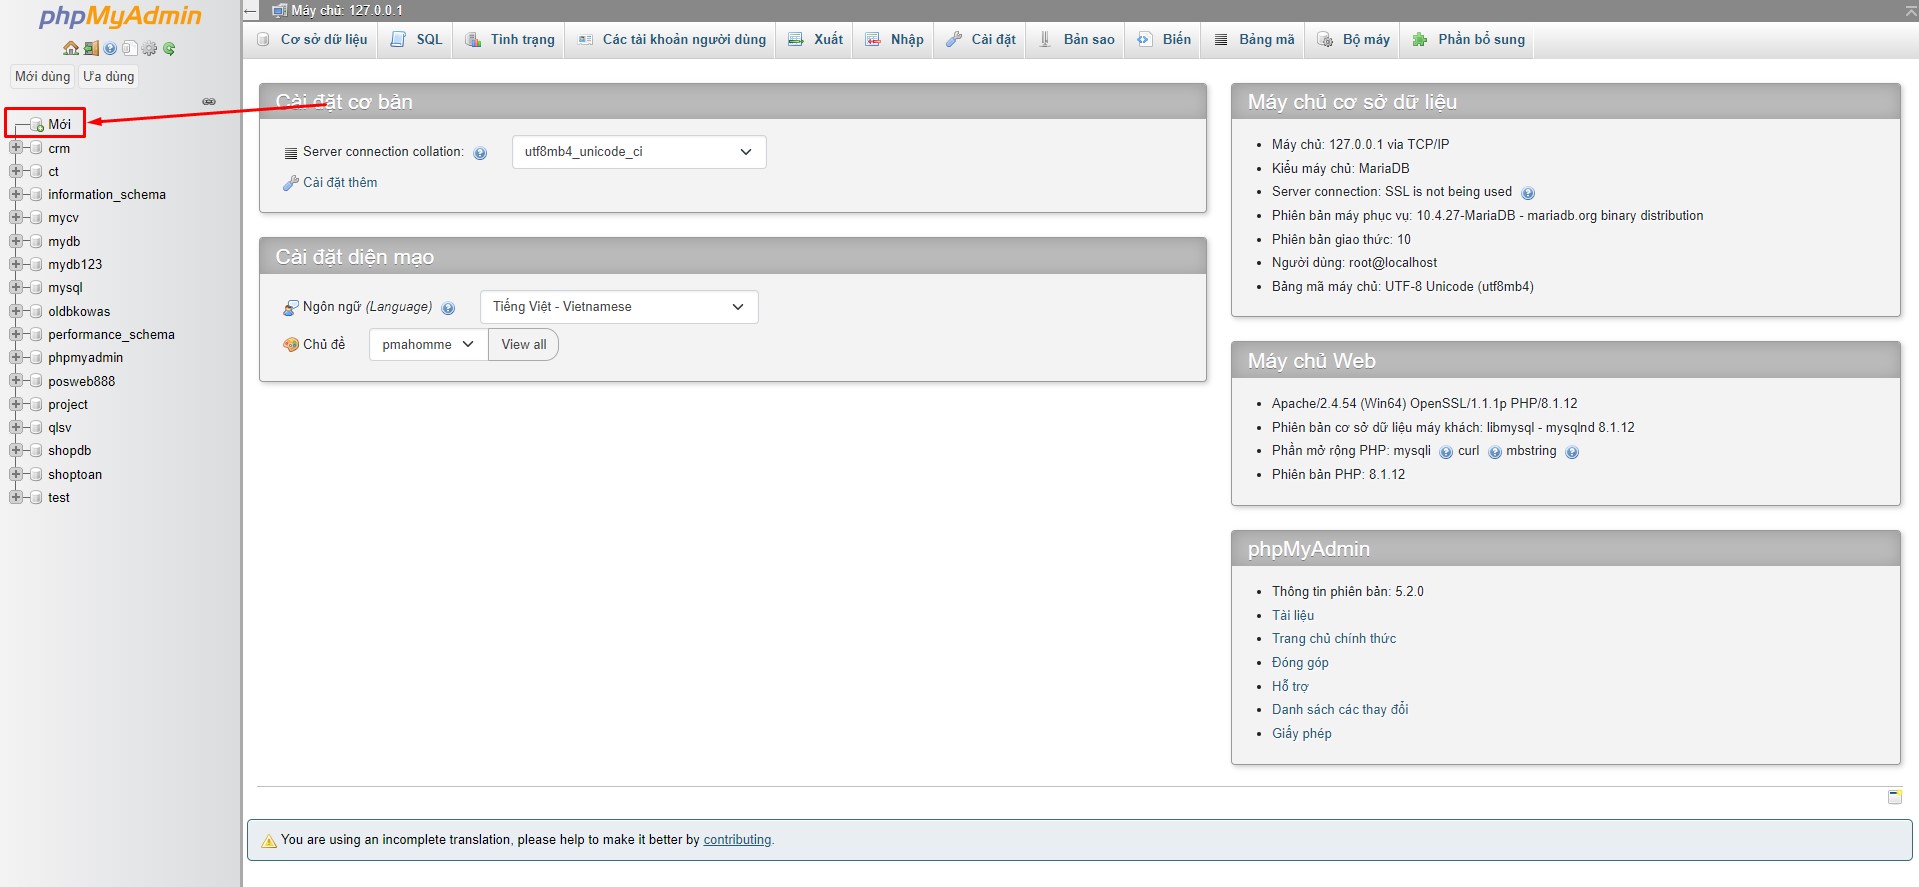Open console icon at bottom right
The image size is (1919, 887).
[1894, 796]
